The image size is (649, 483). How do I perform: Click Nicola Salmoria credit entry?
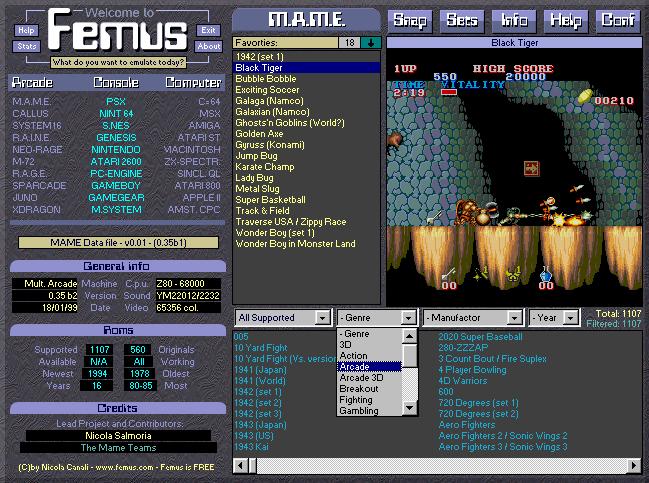pyautogui.click(x=118, y=436)
